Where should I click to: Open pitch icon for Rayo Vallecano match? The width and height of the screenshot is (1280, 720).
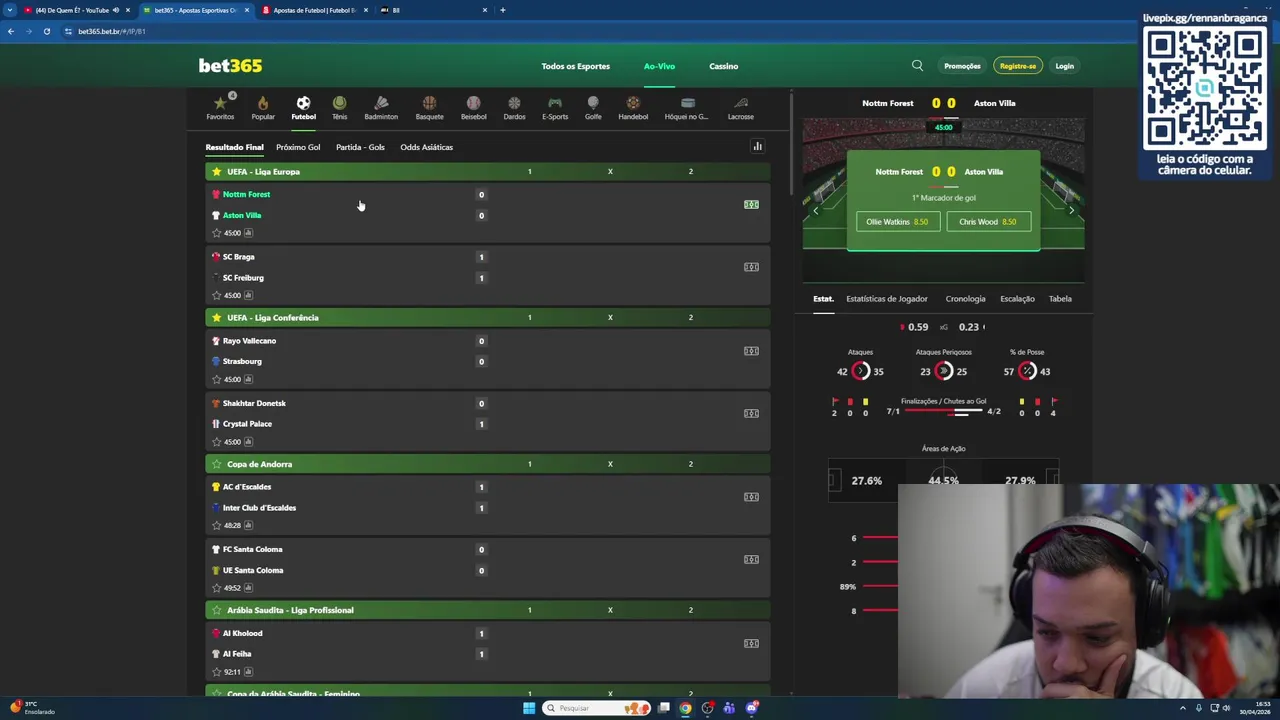pyautogui.click(x=751, y=351)
